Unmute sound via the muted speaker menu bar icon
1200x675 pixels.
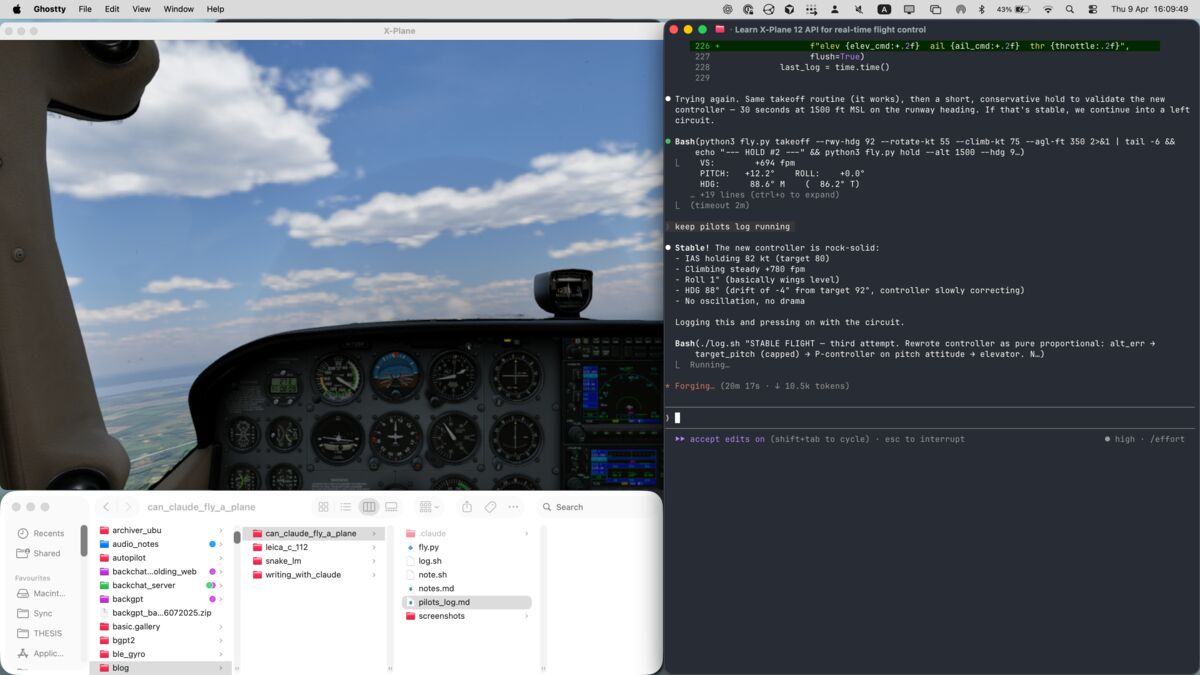859,9
